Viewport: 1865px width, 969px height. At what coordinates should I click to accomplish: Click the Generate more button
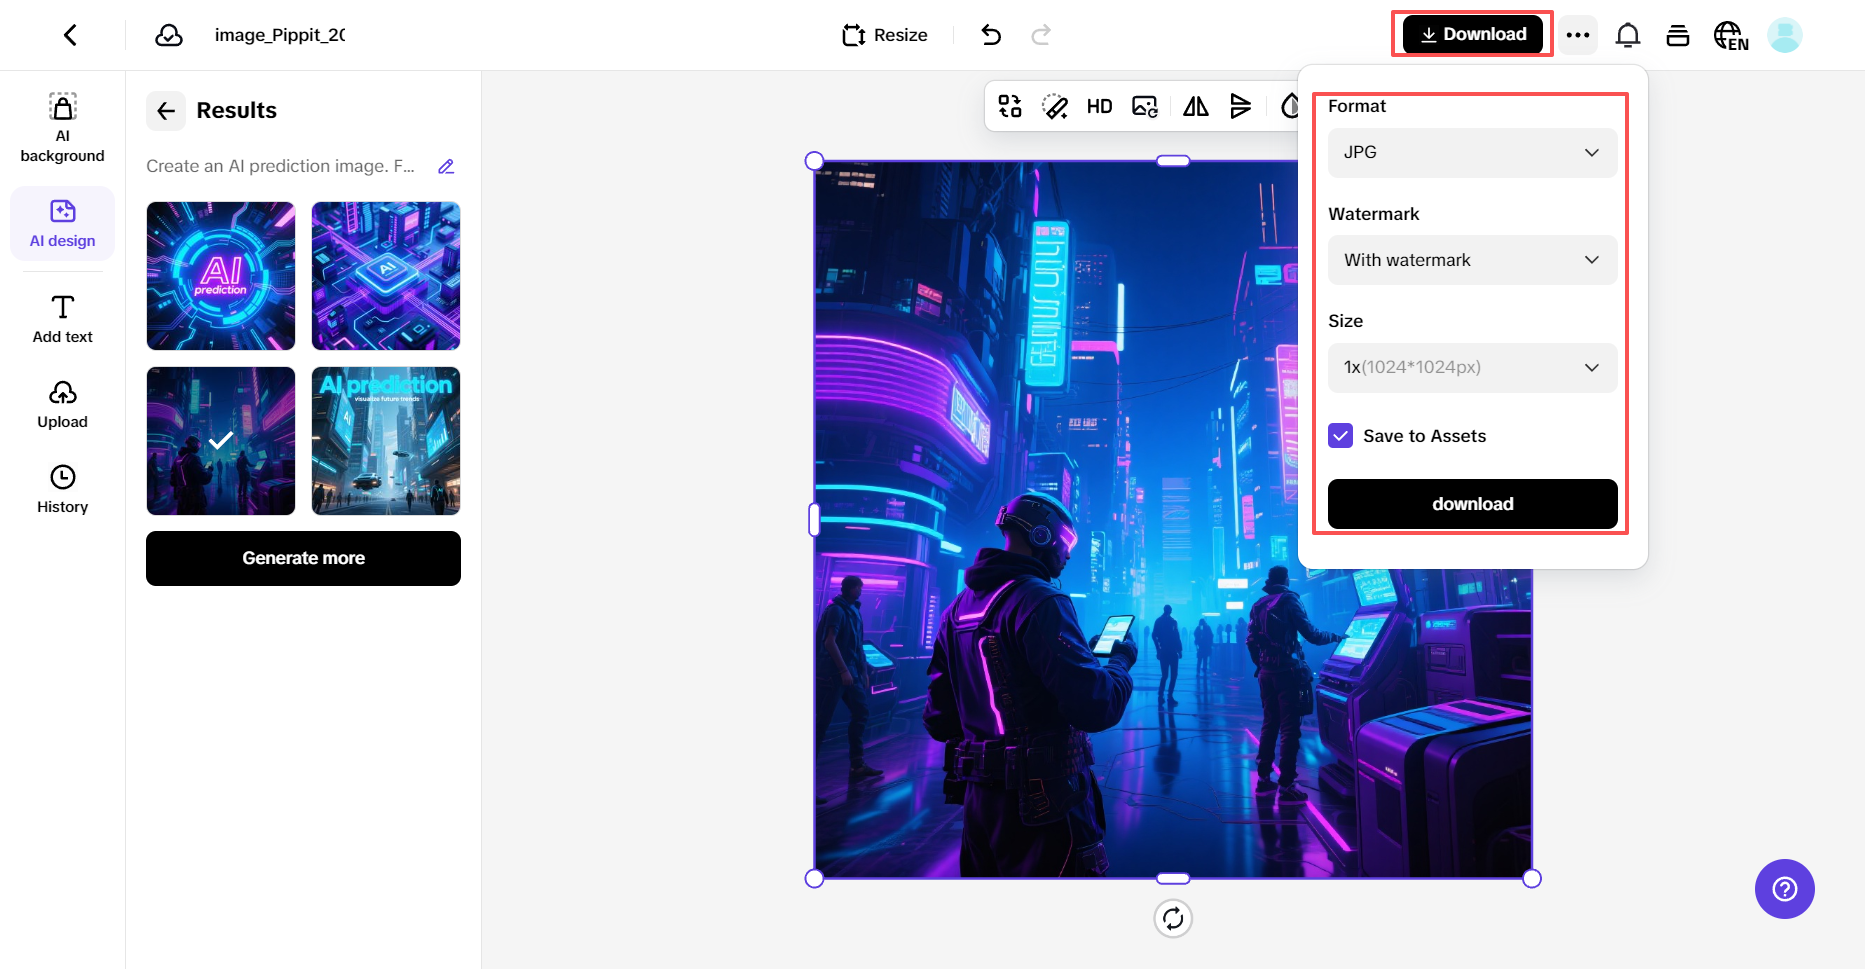tap(303, 558)
